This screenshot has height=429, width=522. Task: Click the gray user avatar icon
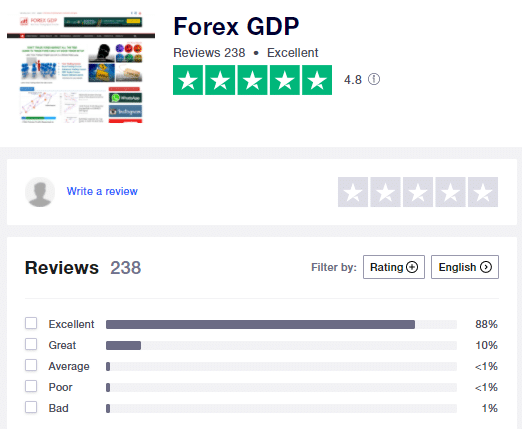click(40, 192)
